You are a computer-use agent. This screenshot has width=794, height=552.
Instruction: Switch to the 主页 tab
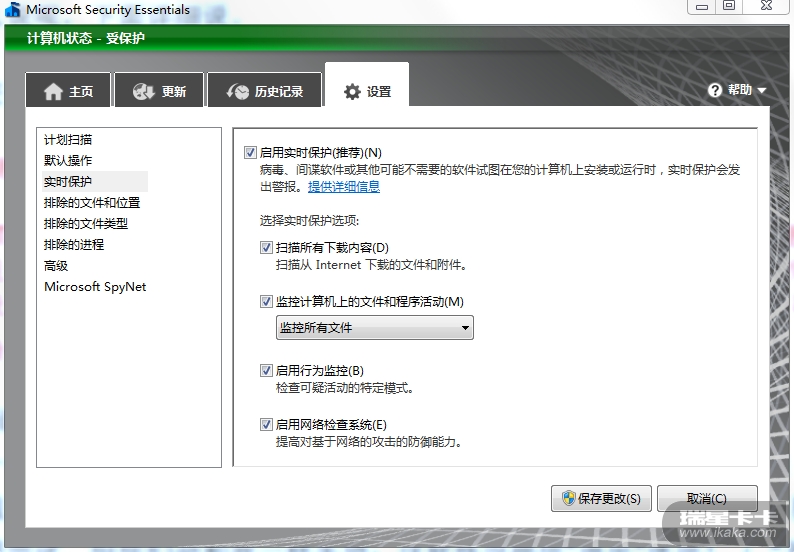[x=68, y=90]
